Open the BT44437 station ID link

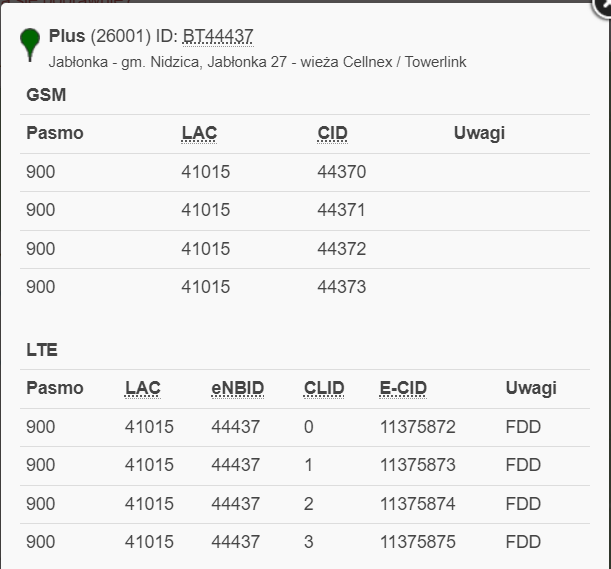pyautogui.click(x=218, y=37)
